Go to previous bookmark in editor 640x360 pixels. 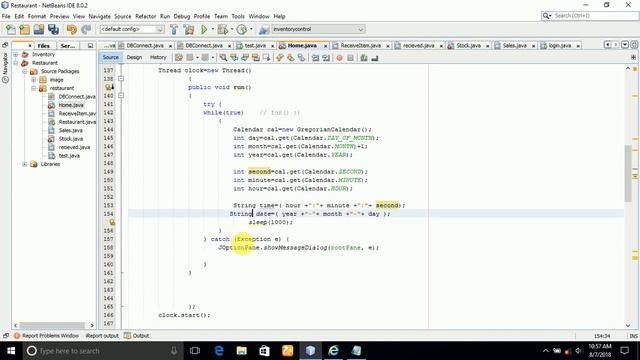[x=280, y=58]
